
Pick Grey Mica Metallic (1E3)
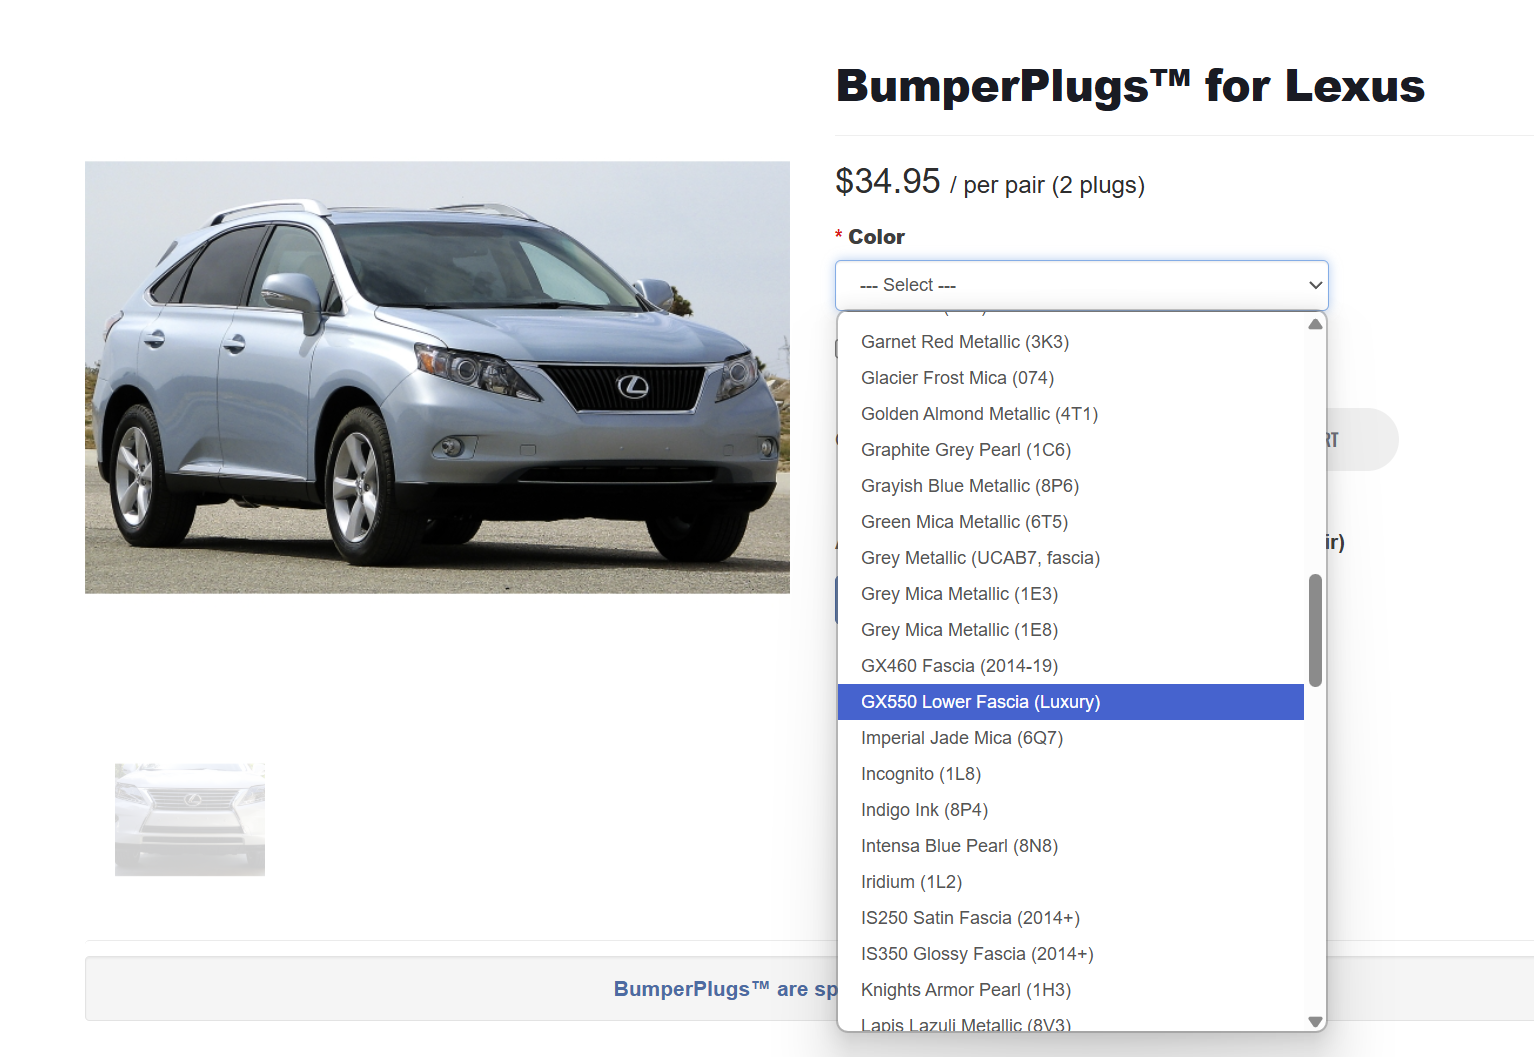coord(1070,594)
